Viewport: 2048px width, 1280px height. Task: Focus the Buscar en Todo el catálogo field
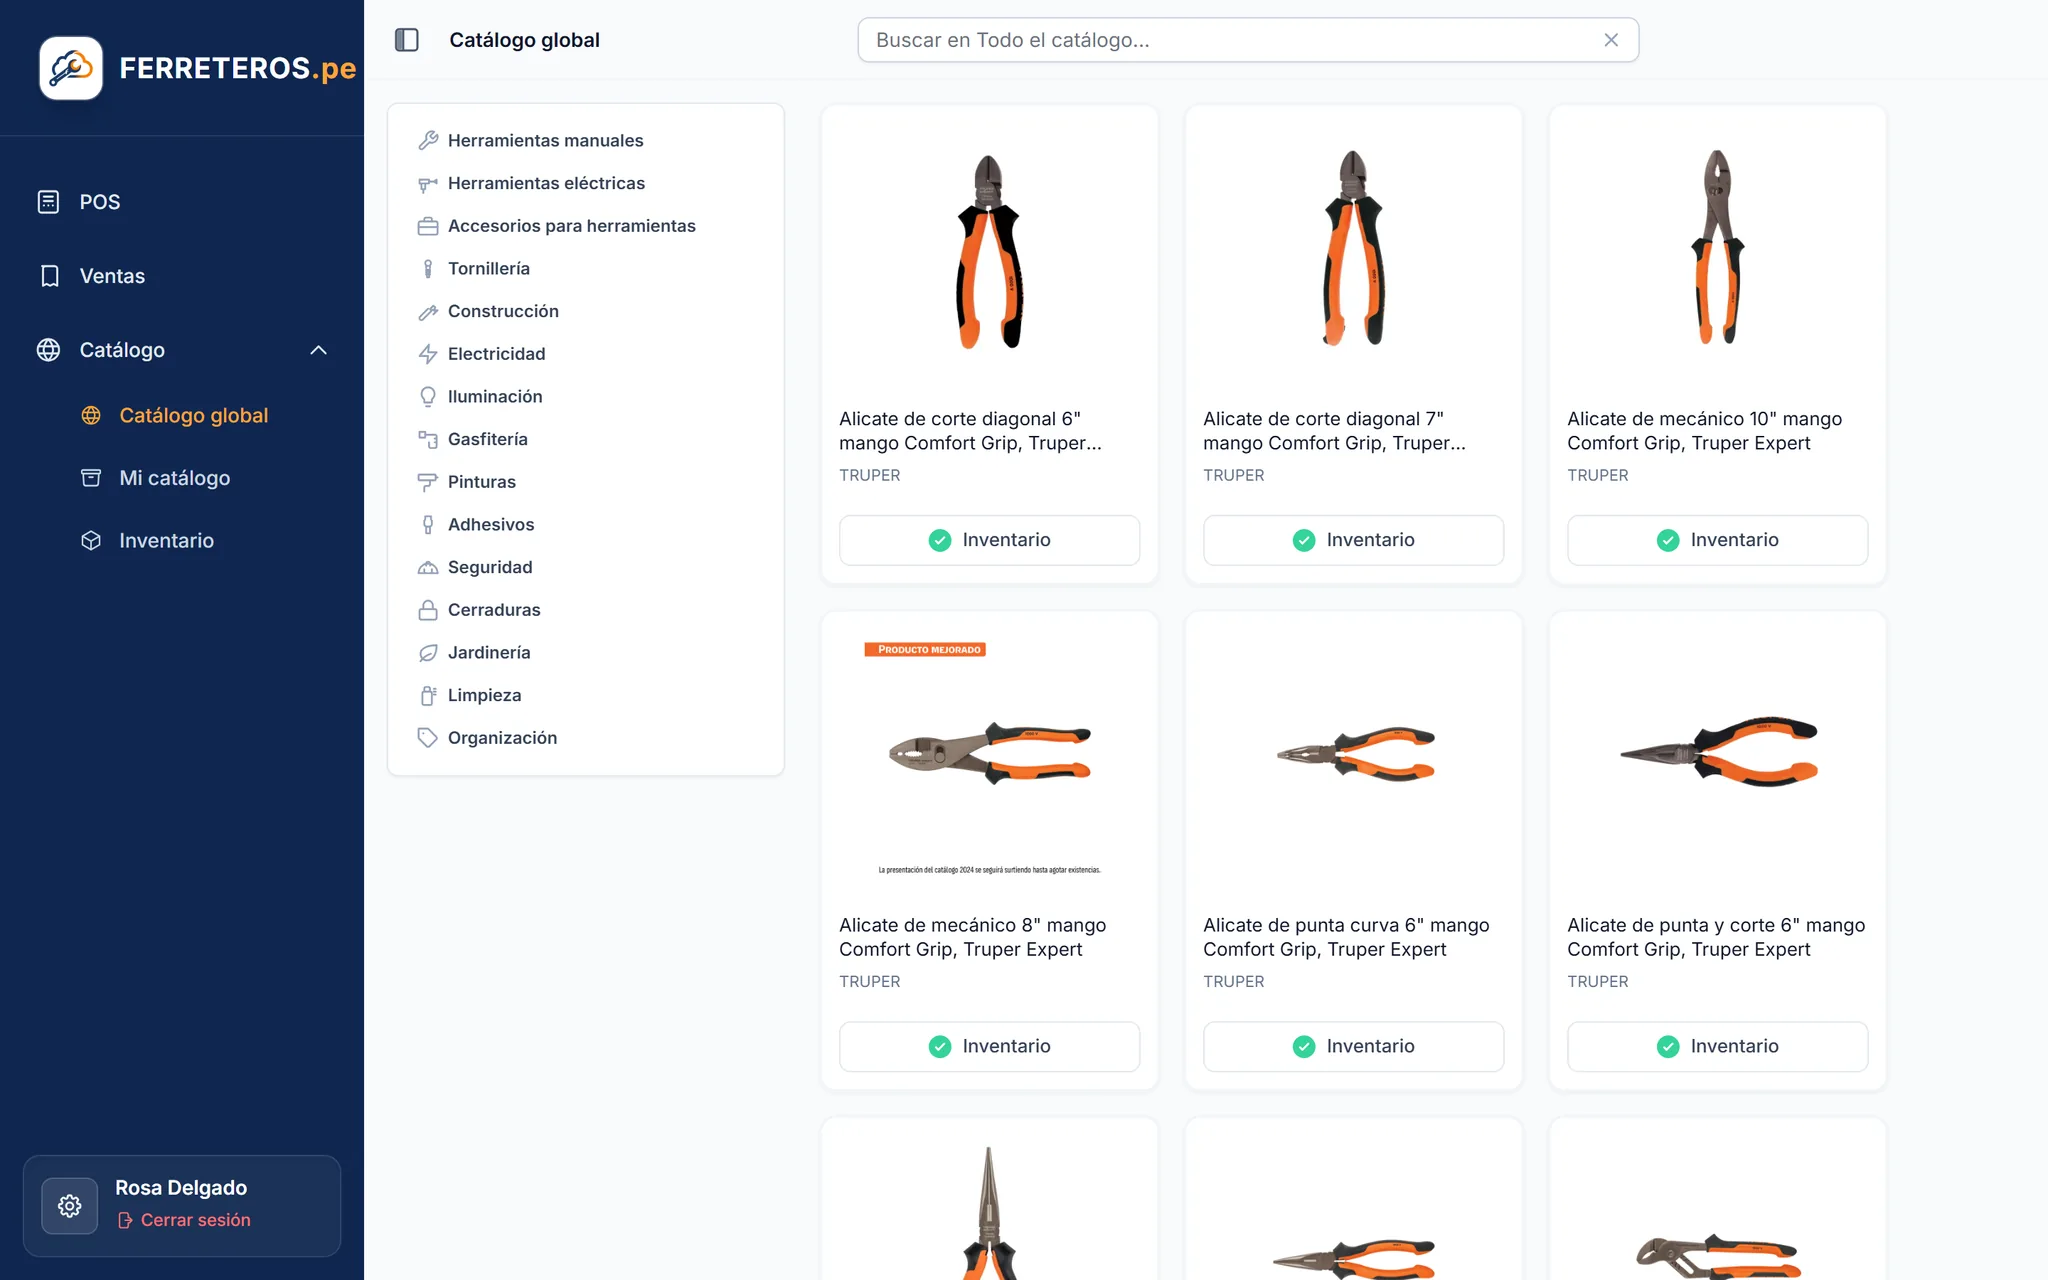tap(1248, 40)
